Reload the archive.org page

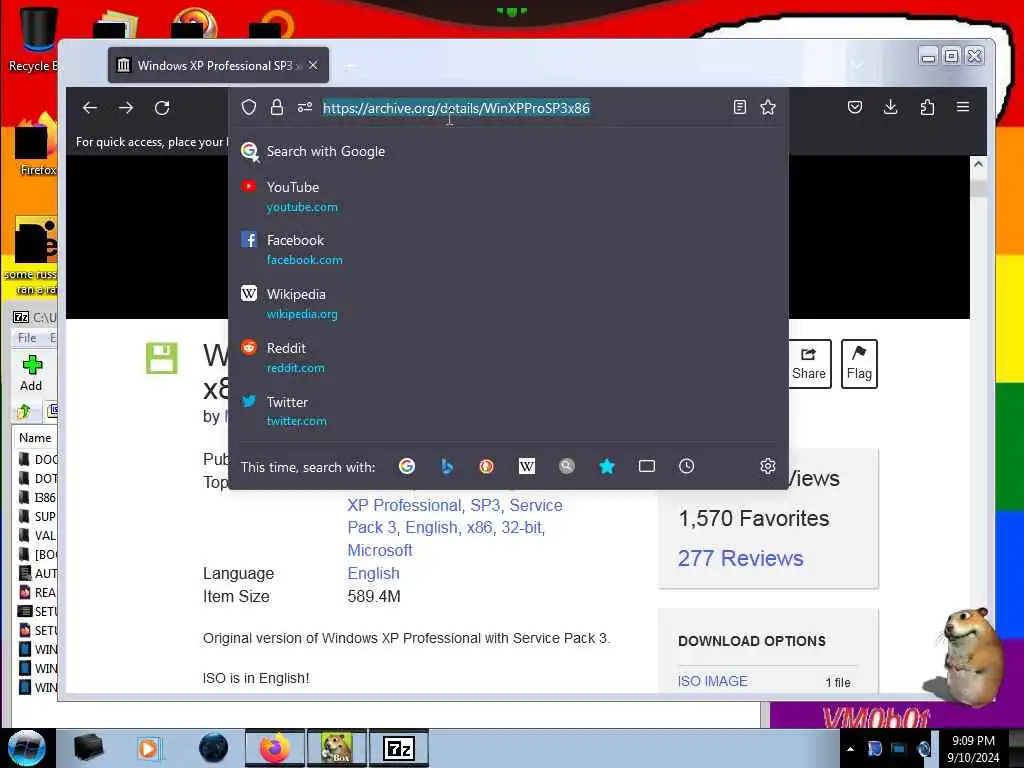pos(162,108)
